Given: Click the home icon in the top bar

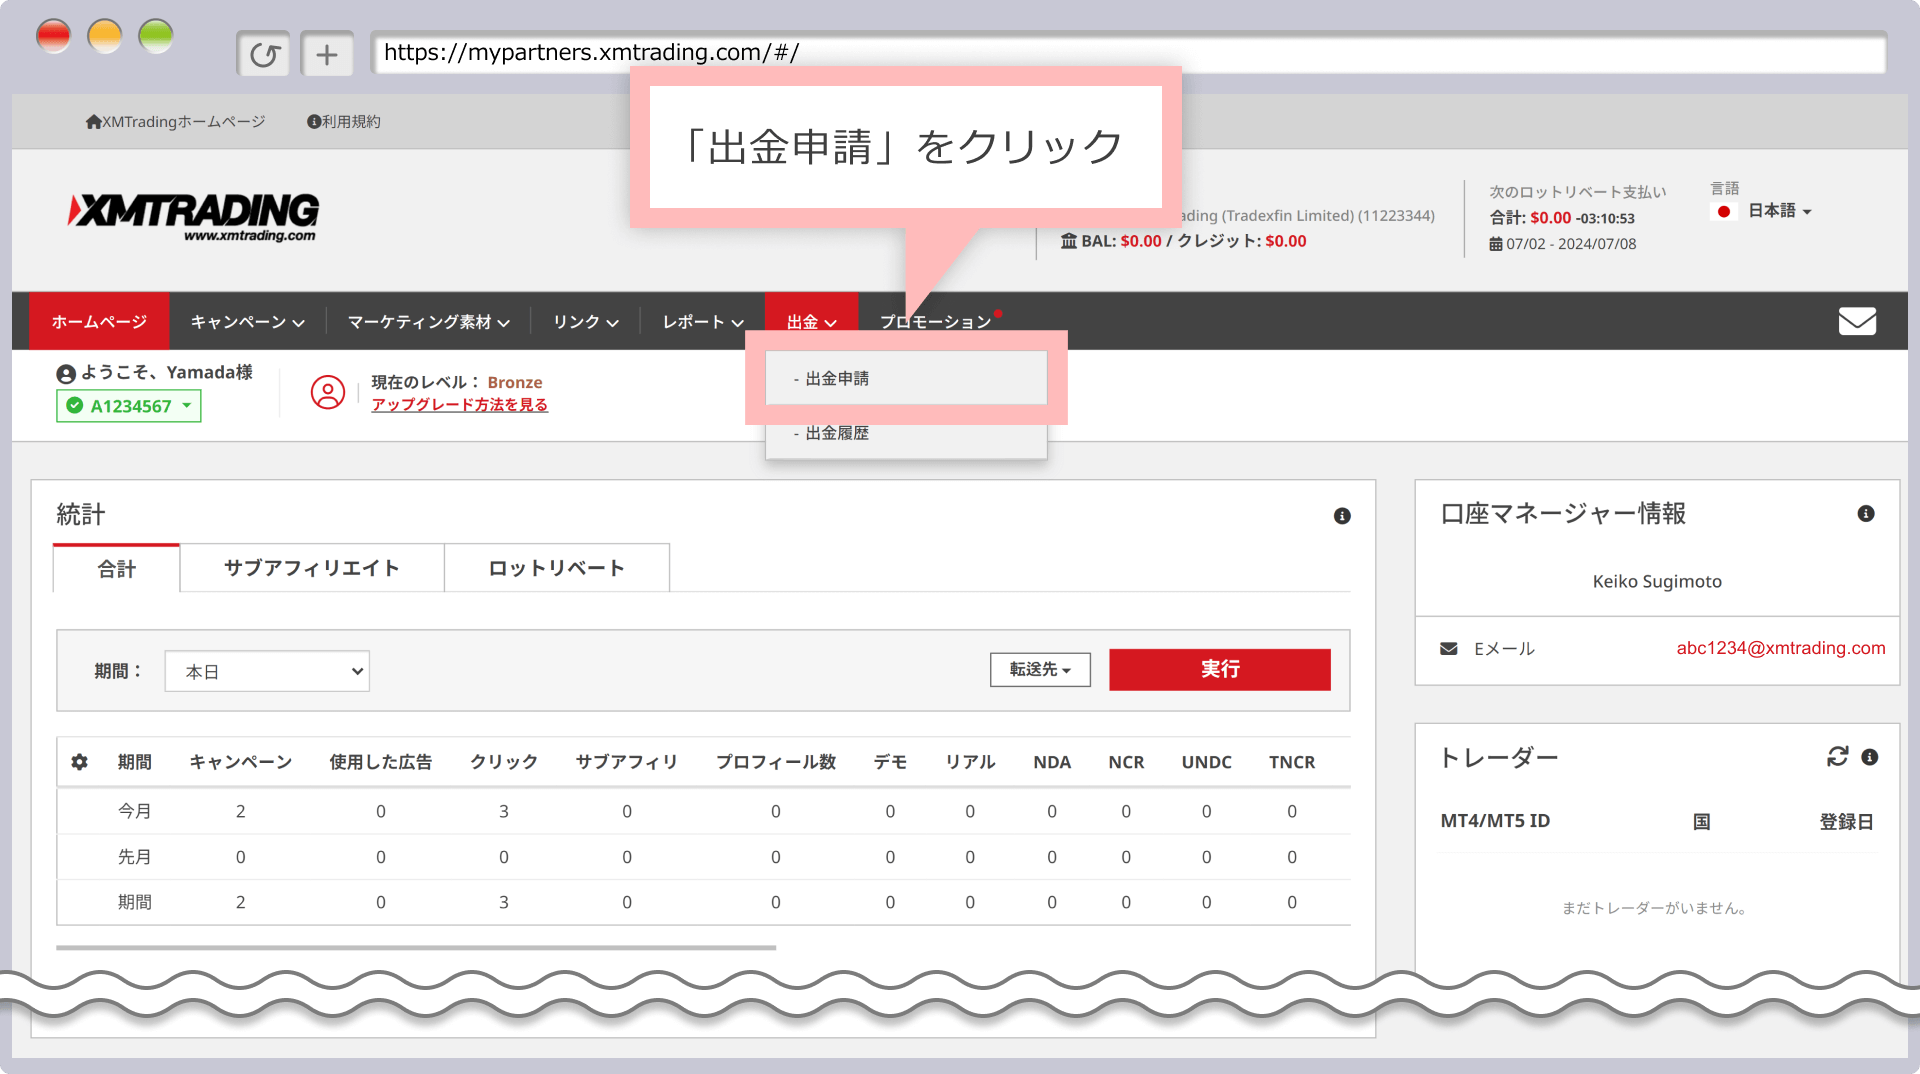Looking at the screenshot, I should tap(93, 121).
